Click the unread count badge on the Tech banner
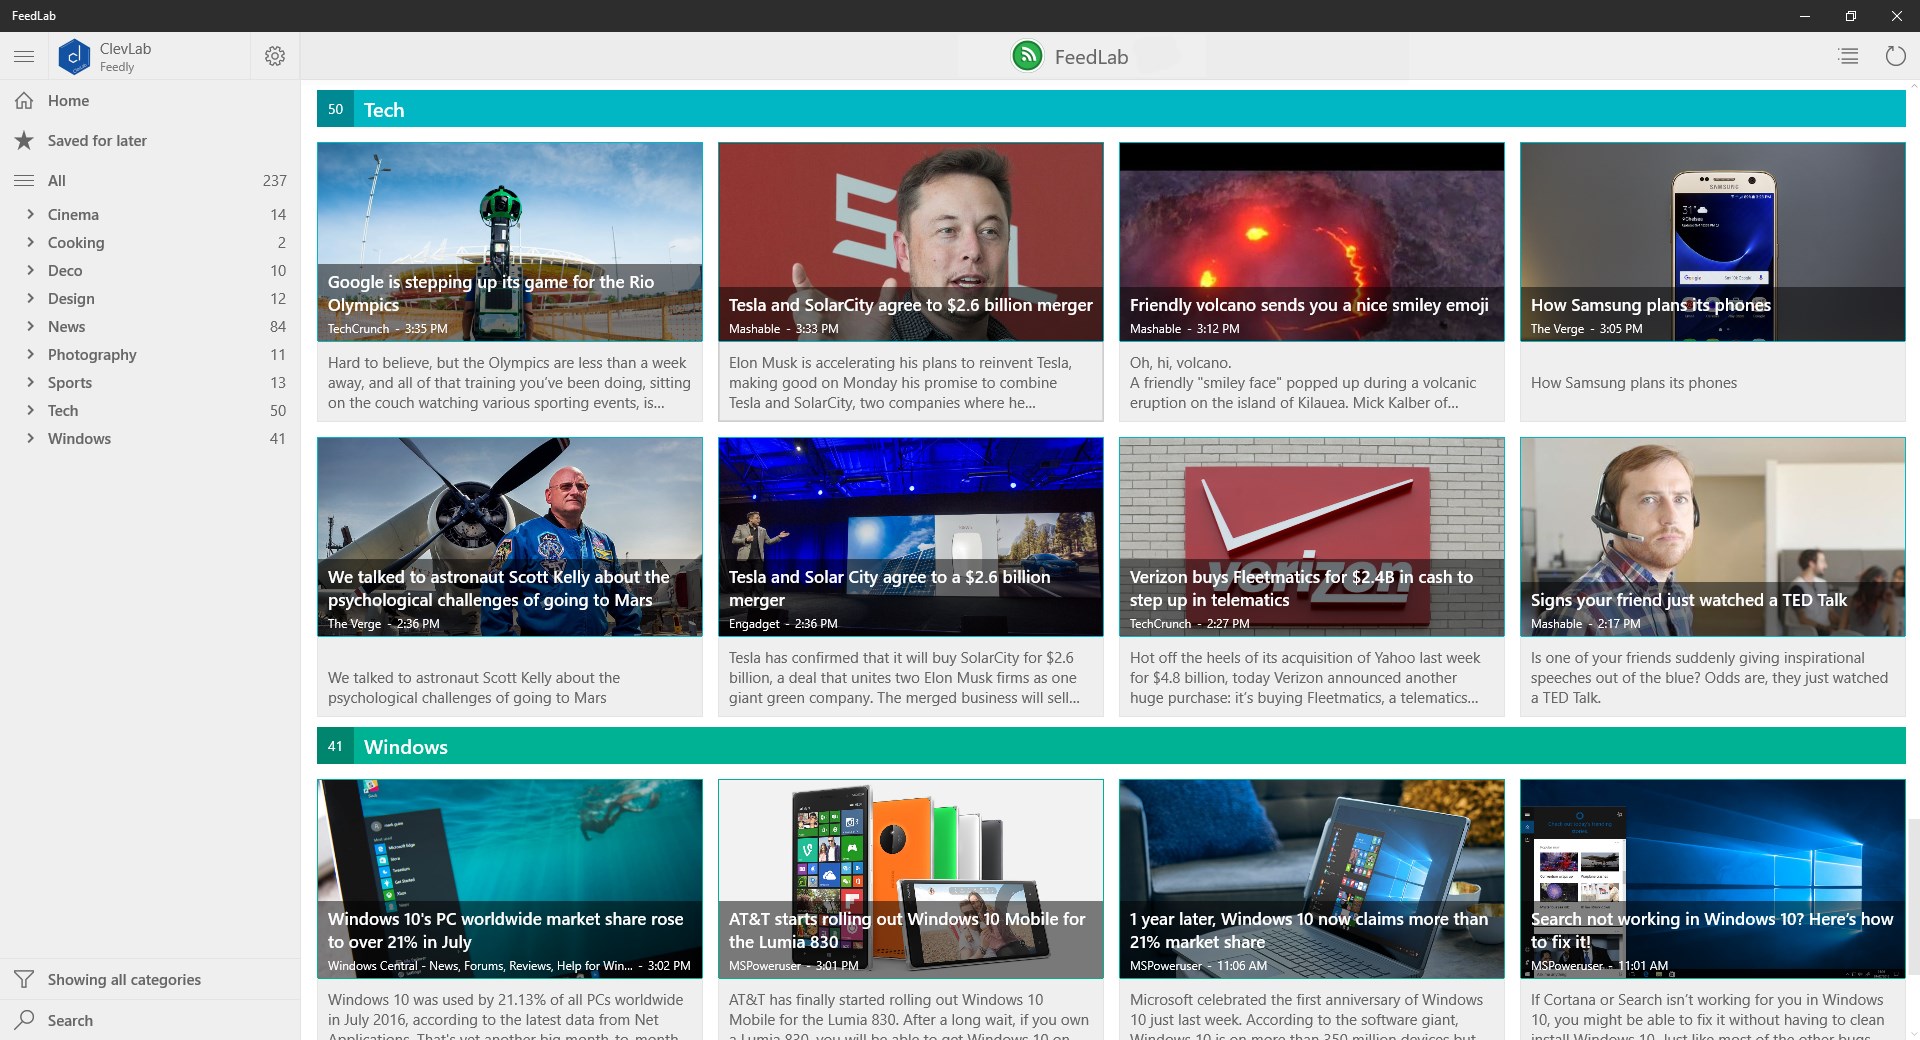Image resolution: width=1920 pixels, height=1040 pixels. pos(335,109)
